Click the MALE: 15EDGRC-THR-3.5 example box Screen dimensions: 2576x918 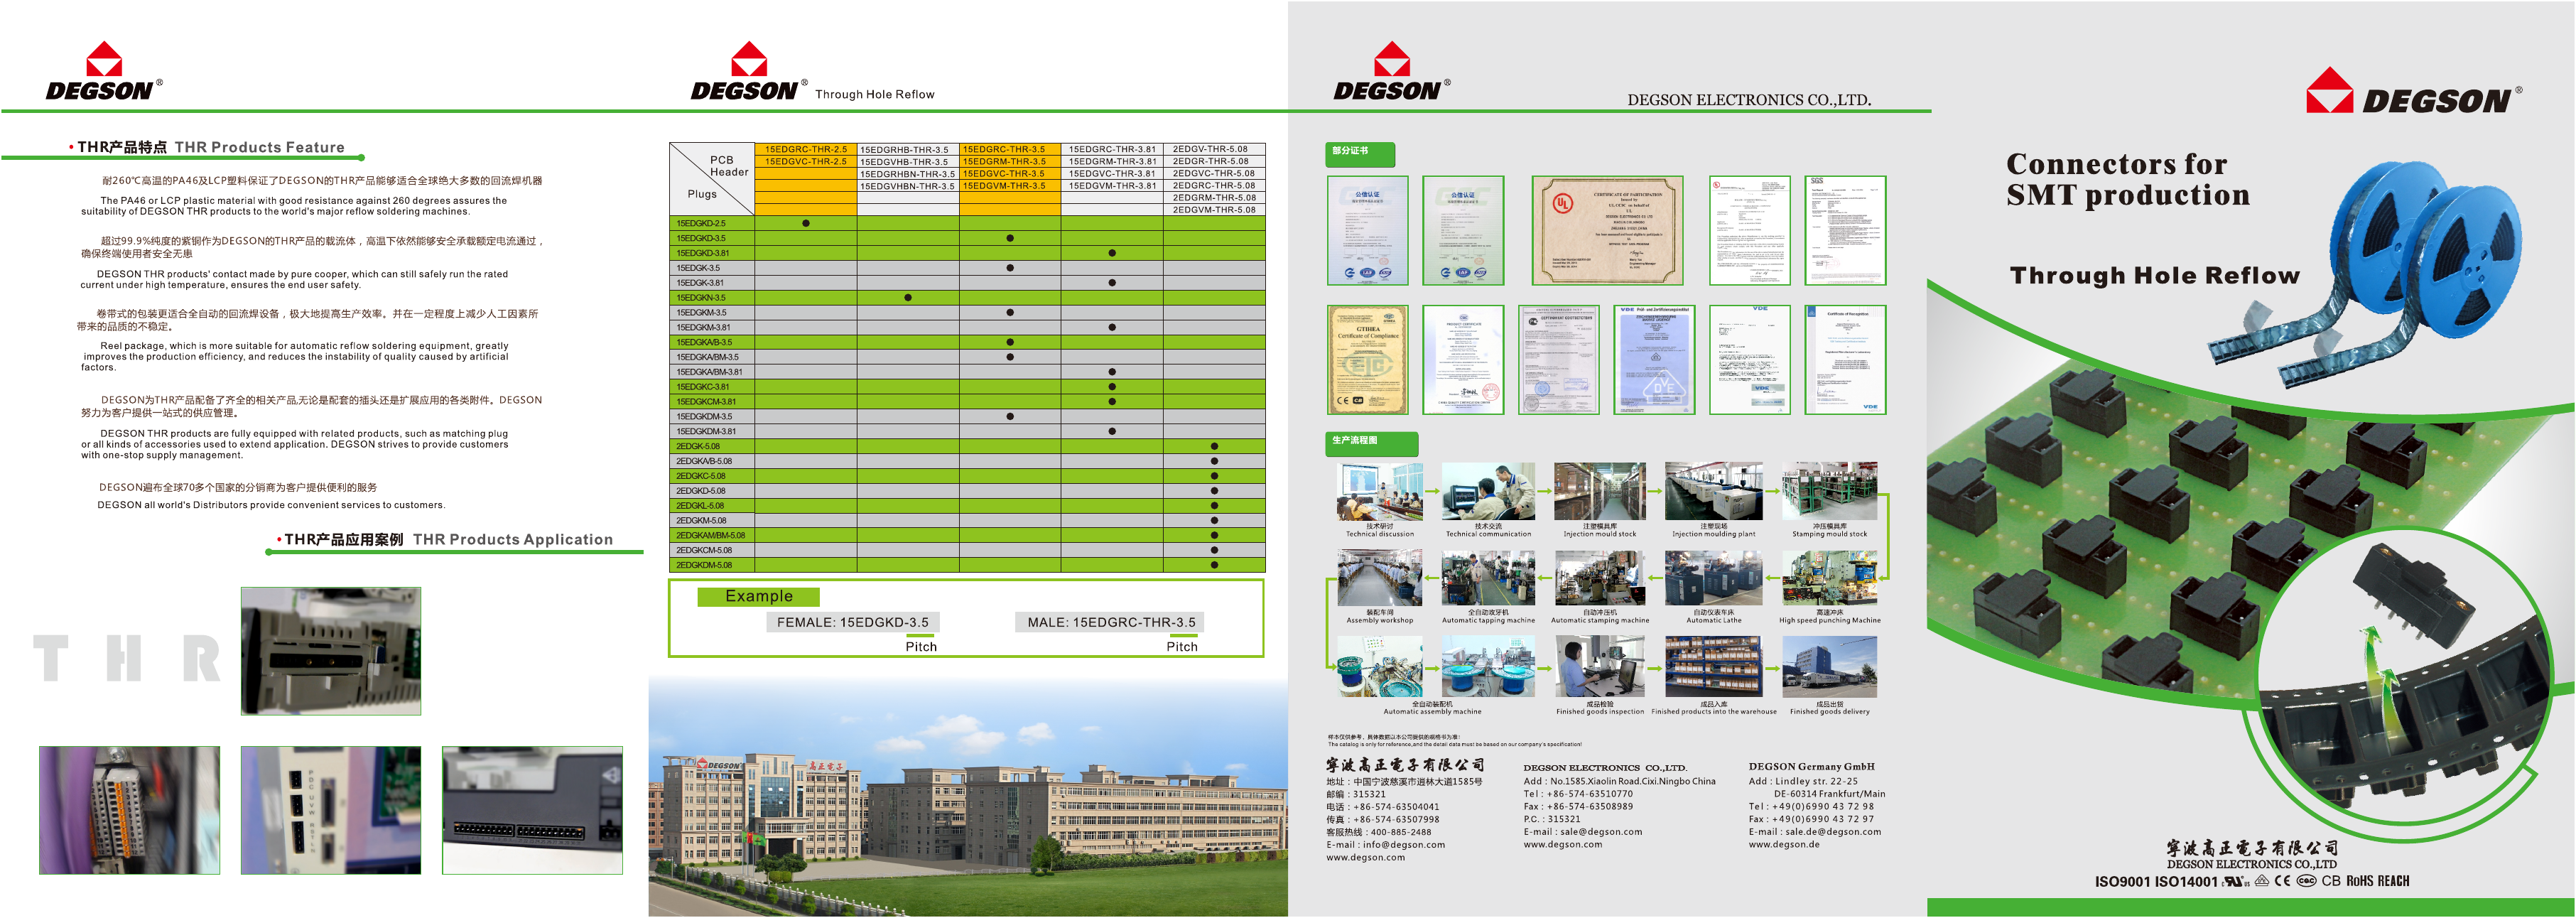click(x=1111, y=622)
